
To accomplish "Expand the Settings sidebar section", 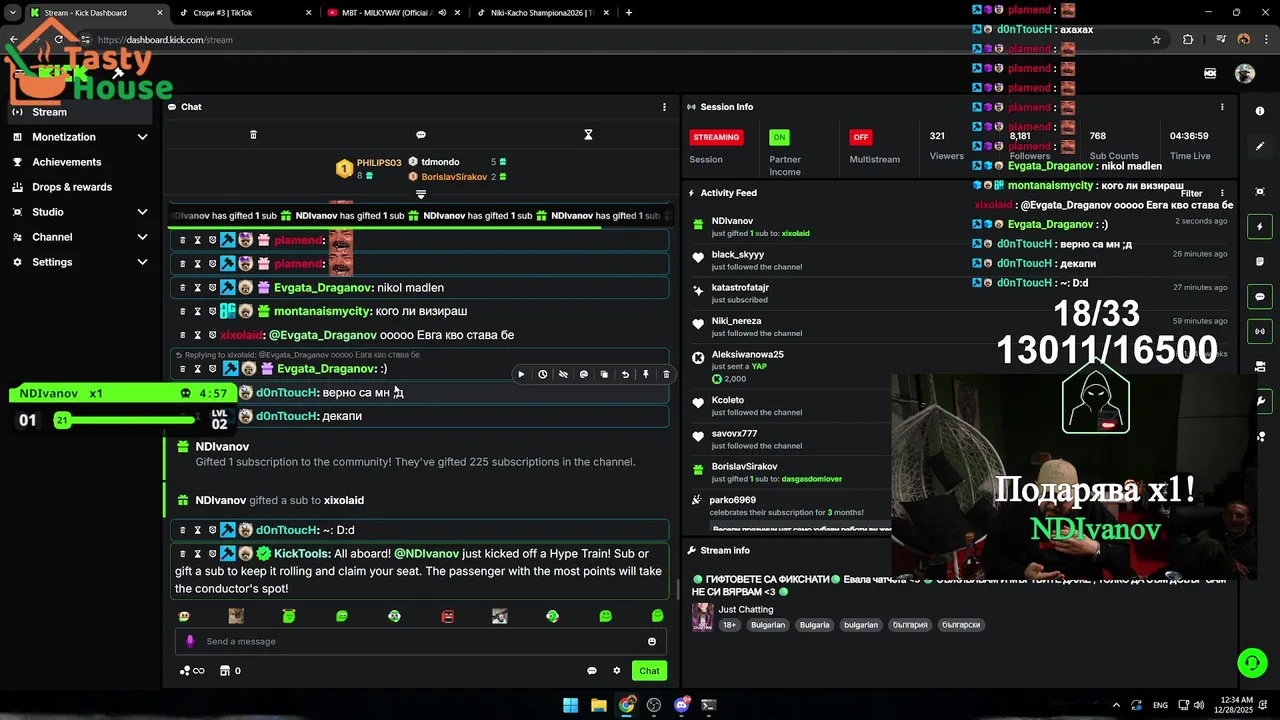I will click(x=142, y=262).
